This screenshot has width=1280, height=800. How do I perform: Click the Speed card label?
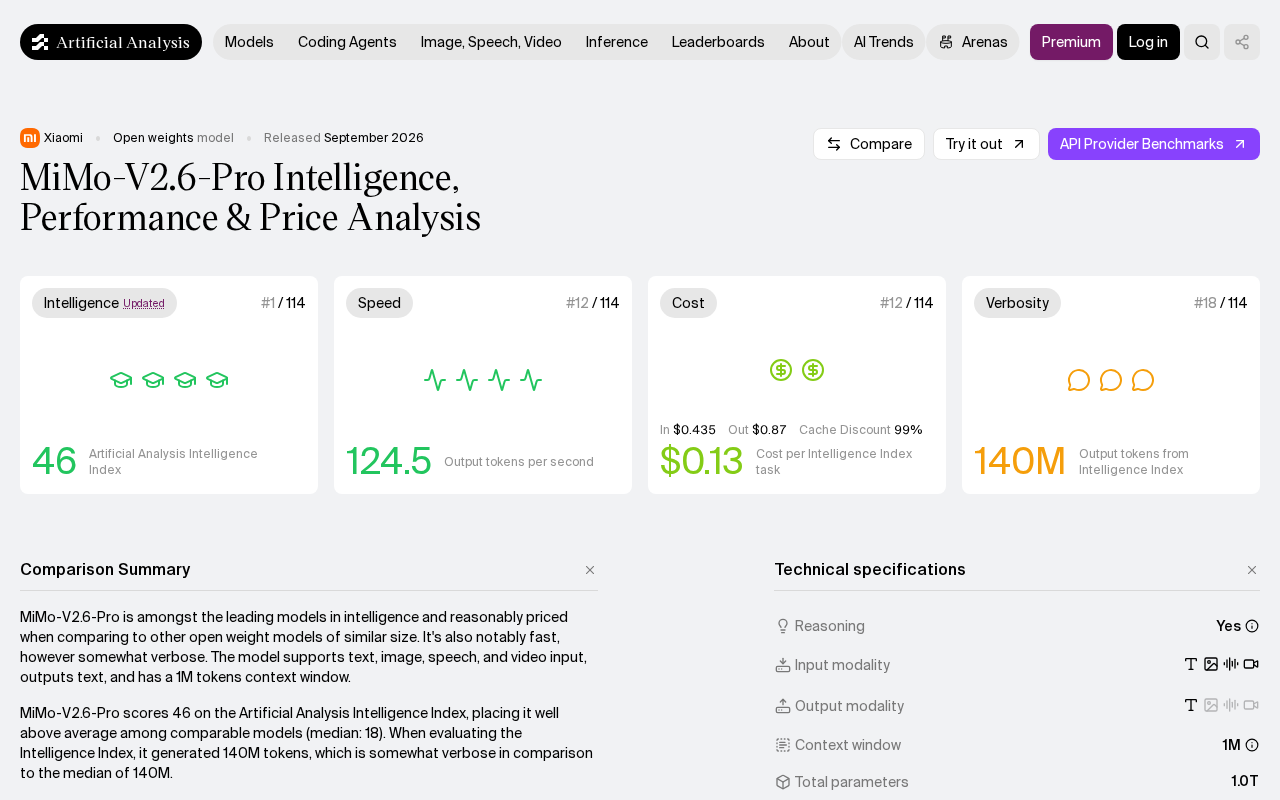(379, 303)
